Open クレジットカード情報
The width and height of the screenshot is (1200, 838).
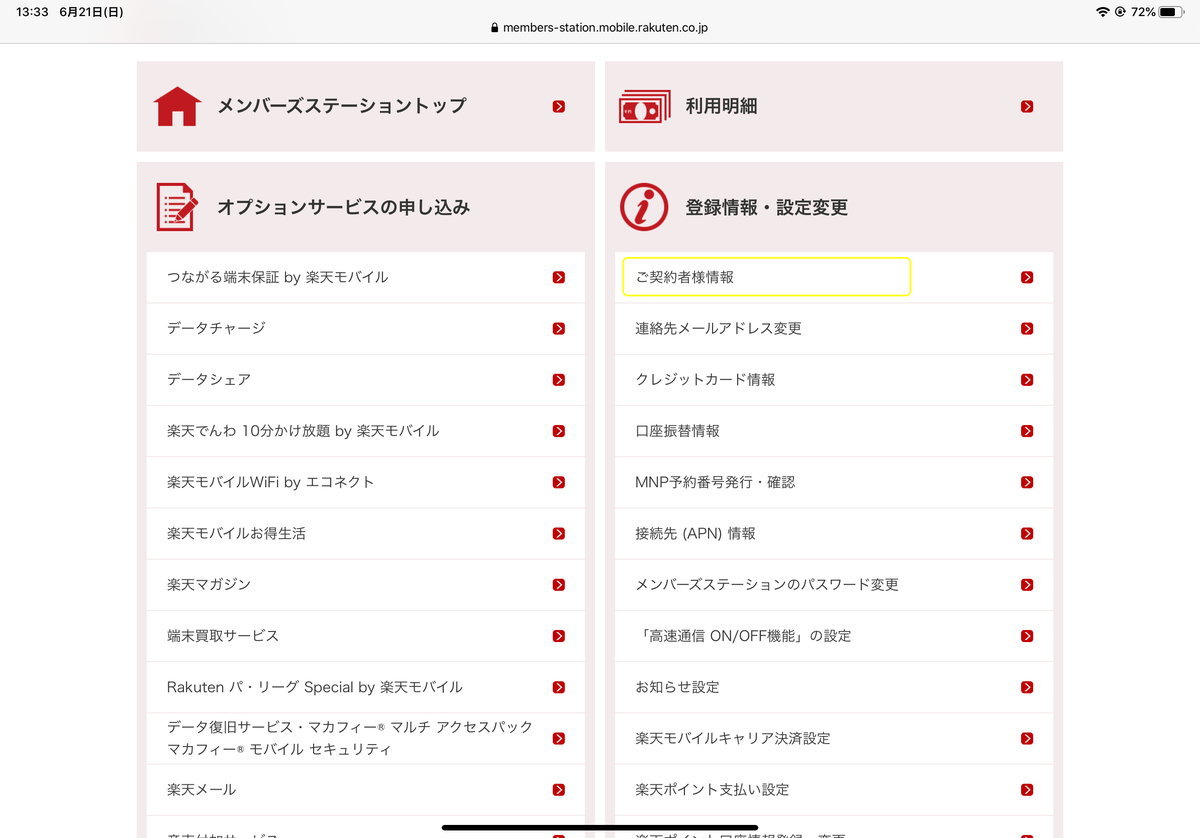834,380
